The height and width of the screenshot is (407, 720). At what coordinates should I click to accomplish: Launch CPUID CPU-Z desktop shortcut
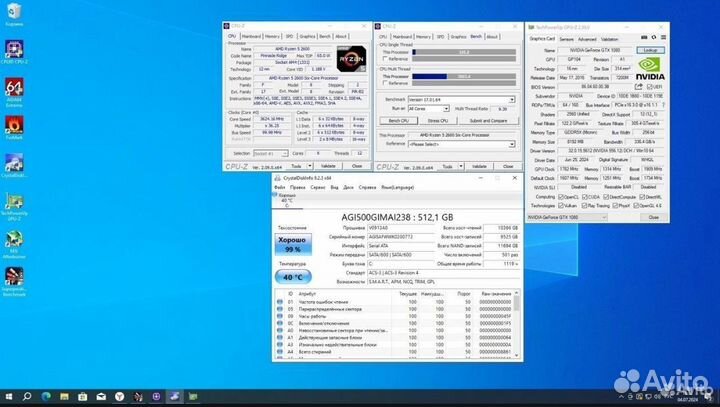coord(14,52)
